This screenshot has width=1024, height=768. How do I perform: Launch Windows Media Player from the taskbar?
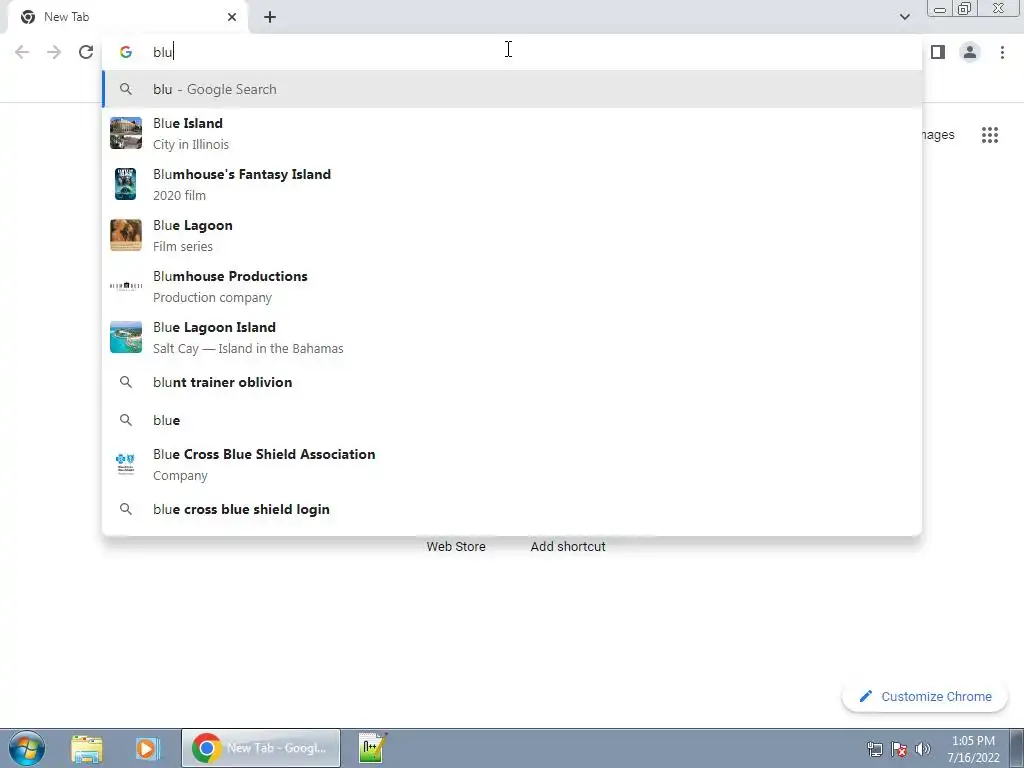[148, 748]
